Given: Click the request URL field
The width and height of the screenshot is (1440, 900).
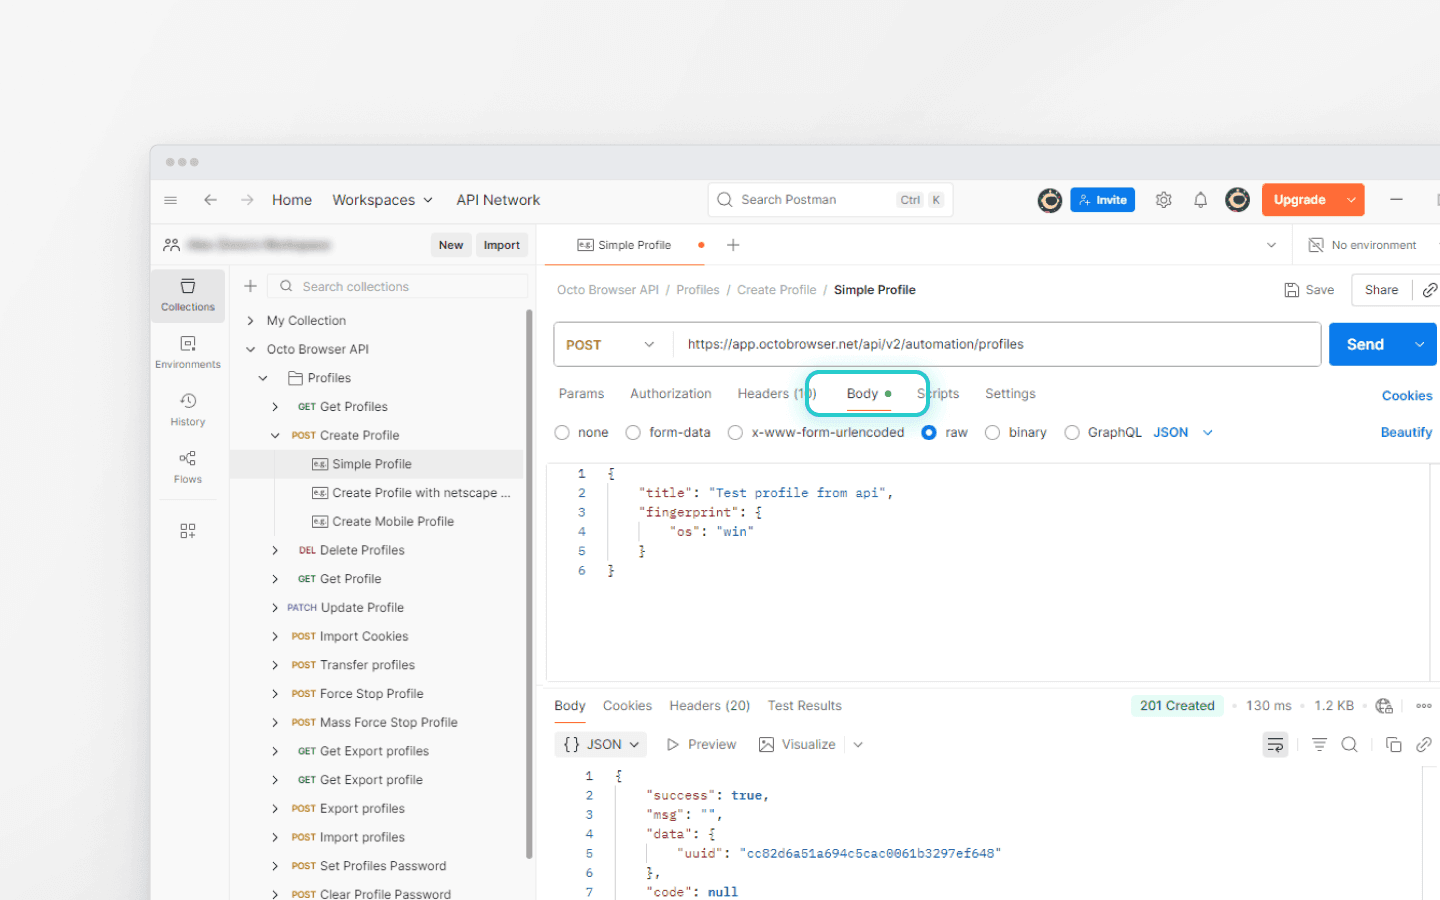Looking at the screenshot, I should click(x=997, y=344).
